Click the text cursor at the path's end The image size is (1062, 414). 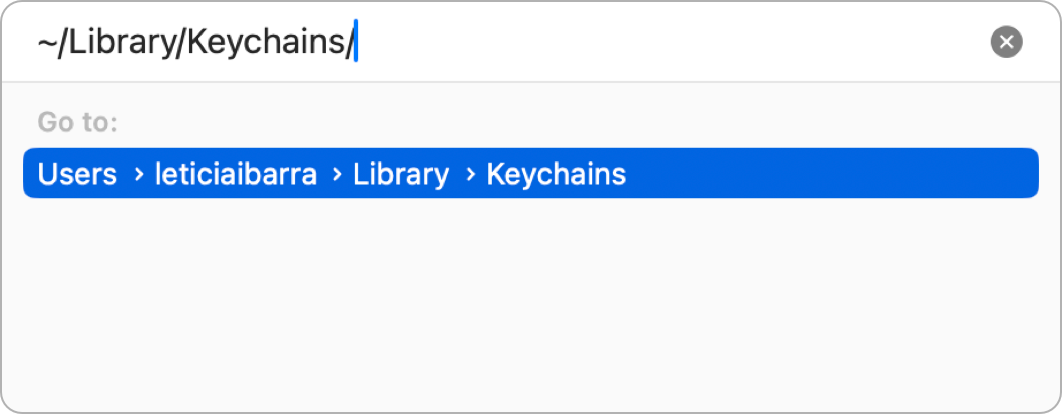356,43
